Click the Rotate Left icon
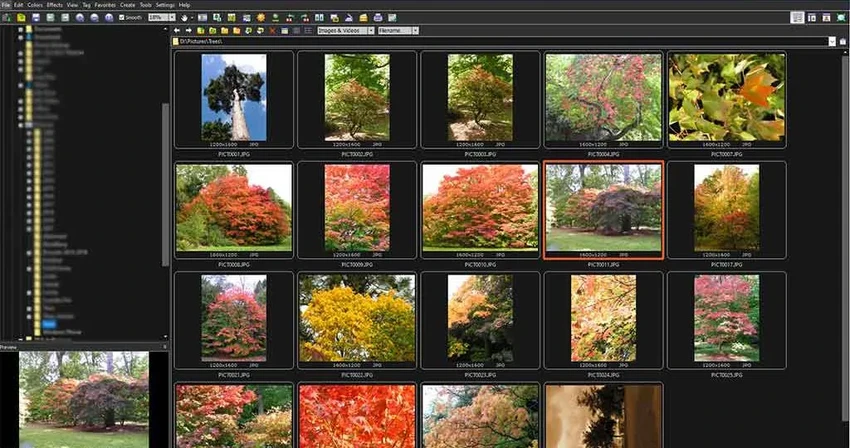The width and height of the screenshot is (850, 448). click(289, 17)
